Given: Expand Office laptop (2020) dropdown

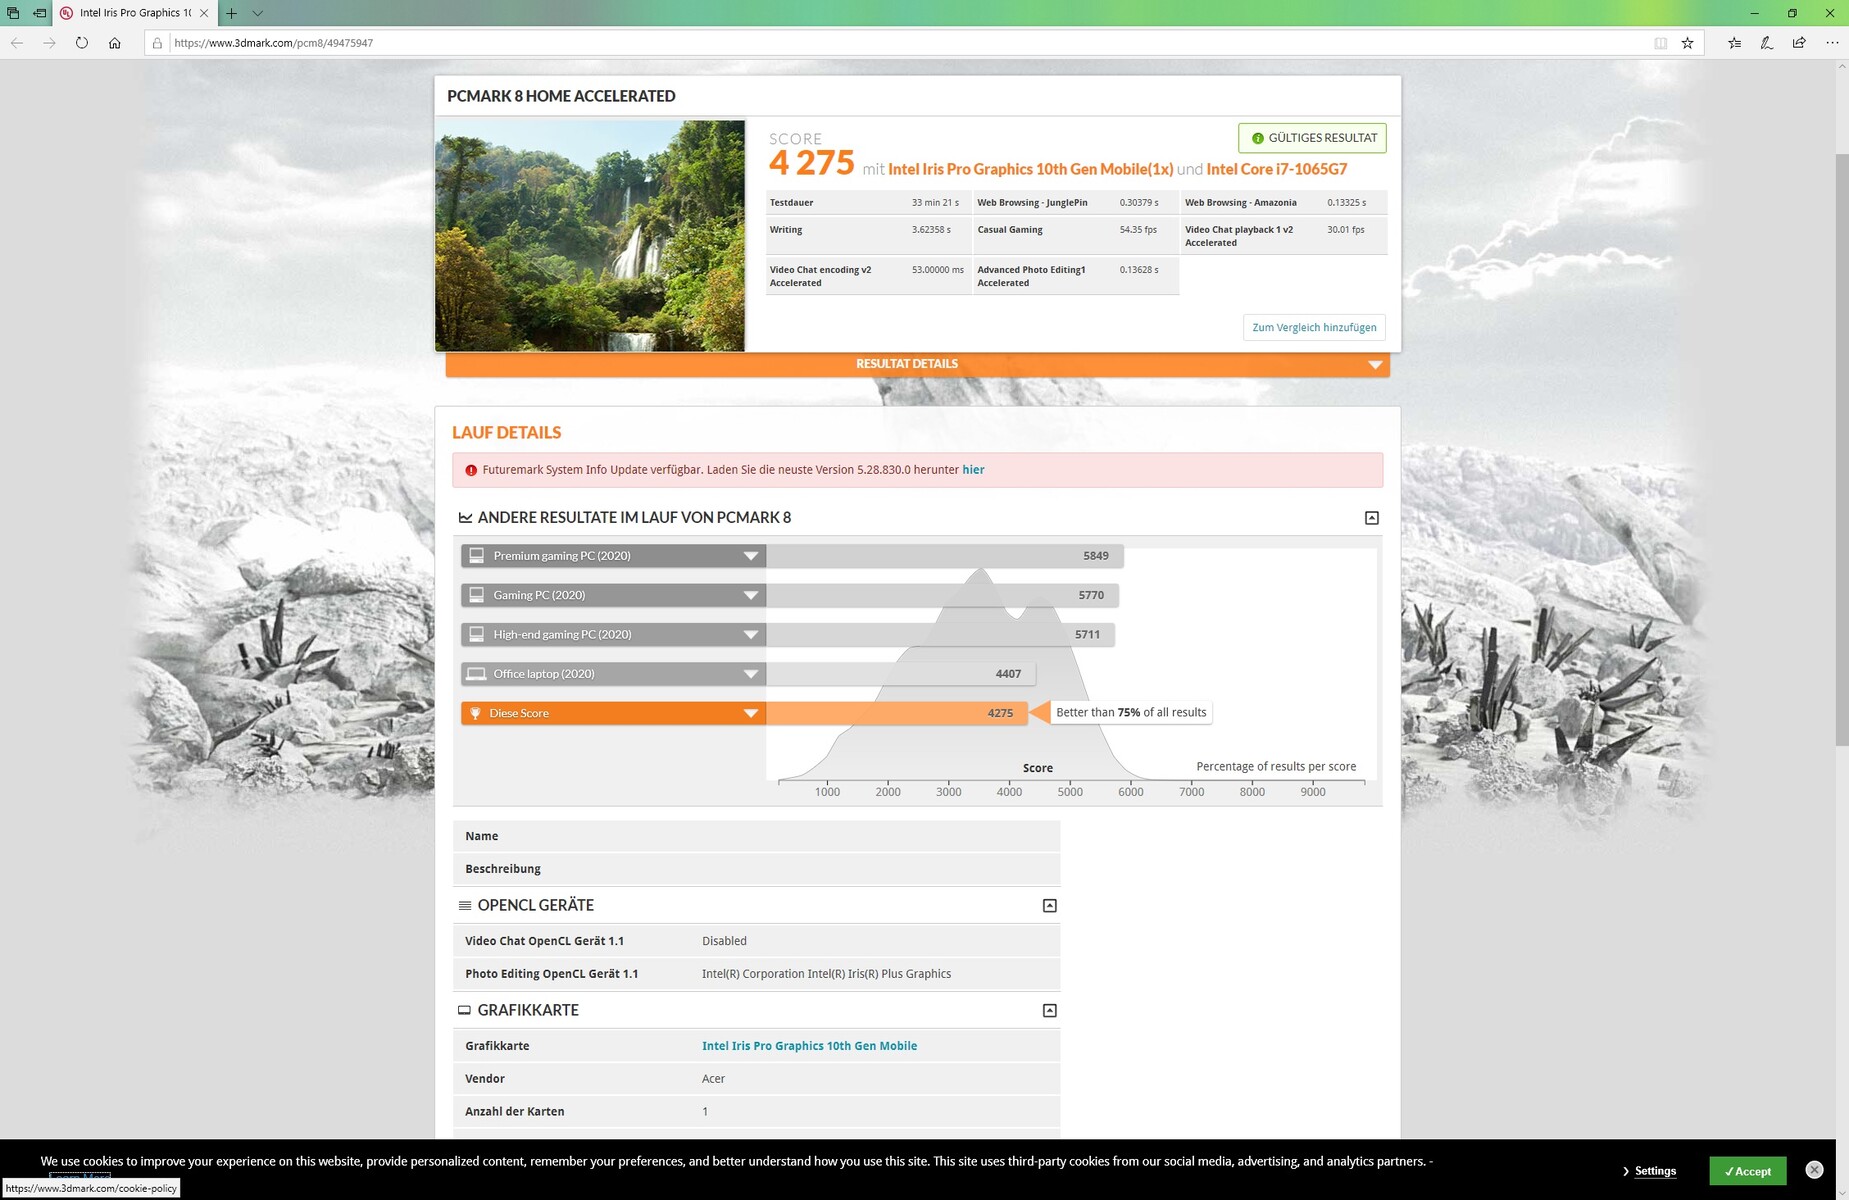Looking at the screenshot, I should tap(750, 674).
